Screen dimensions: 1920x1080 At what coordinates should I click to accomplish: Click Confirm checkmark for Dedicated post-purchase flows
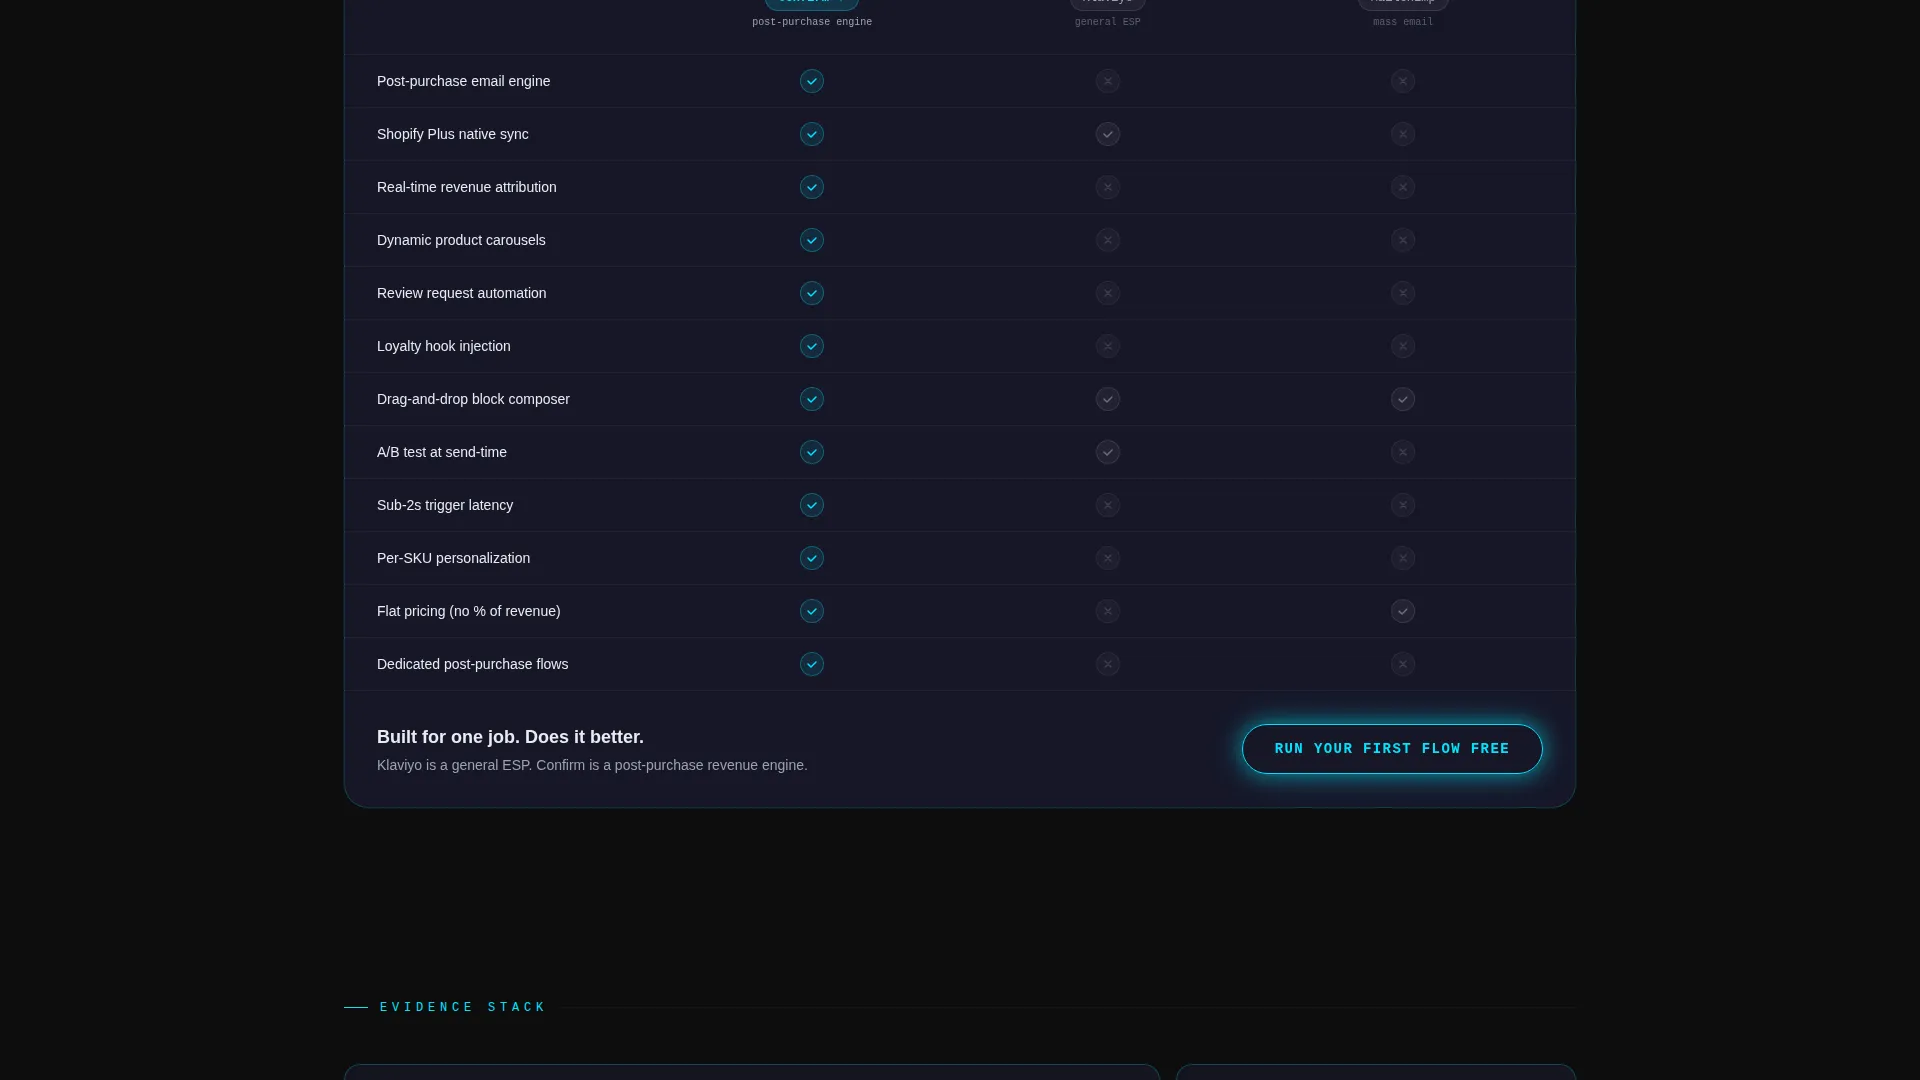[812, 664]
